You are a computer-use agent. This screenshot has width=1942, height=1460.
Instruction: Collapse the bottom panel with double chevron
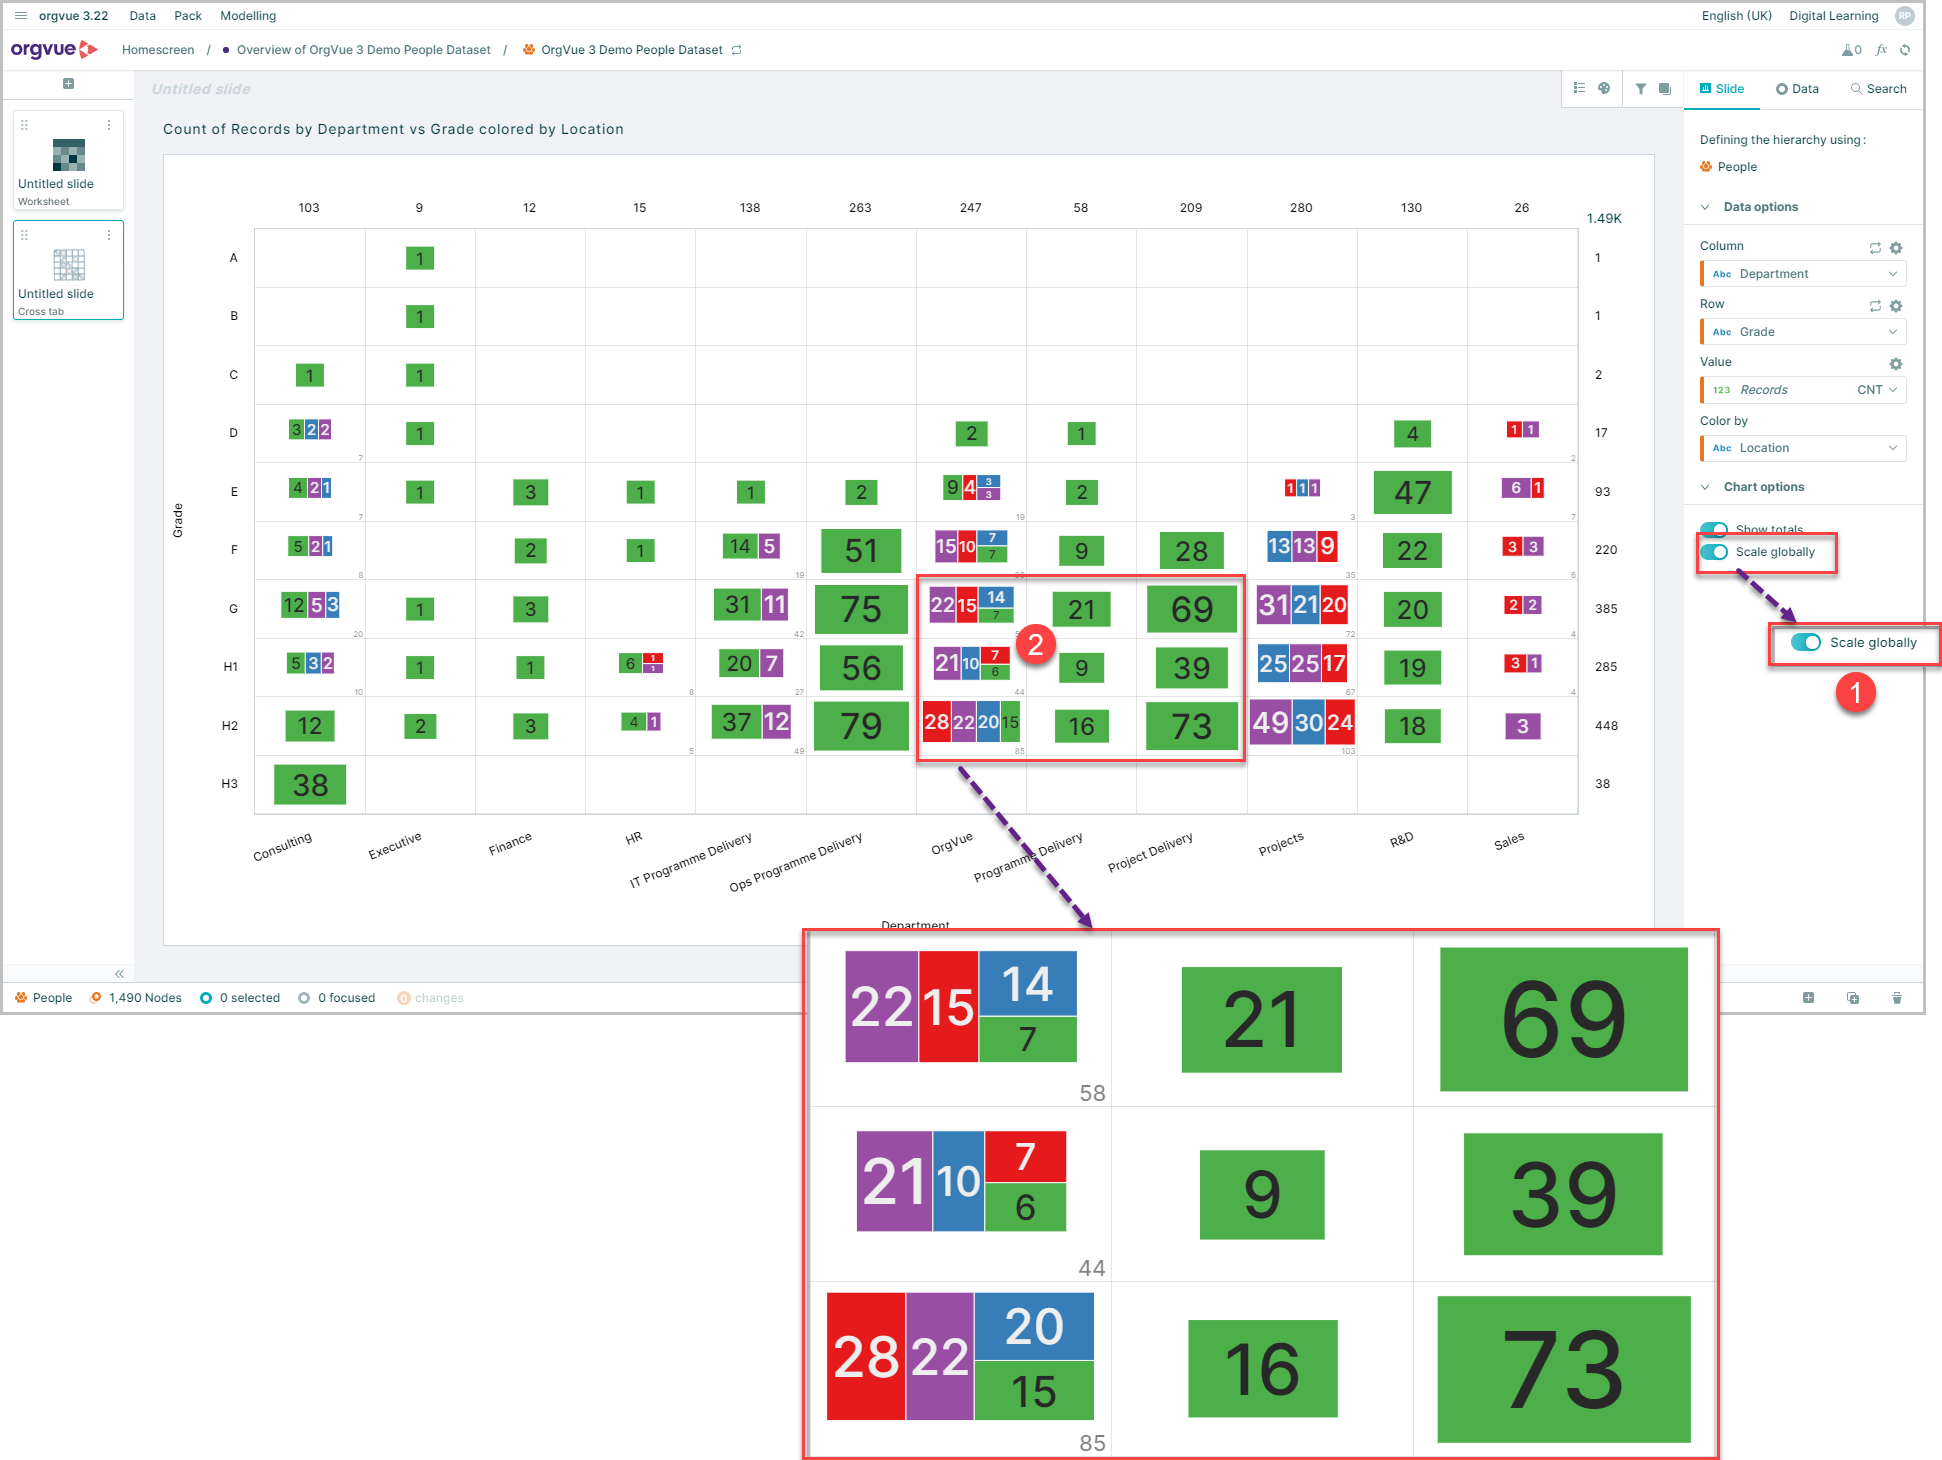click(x=119, y=974)
